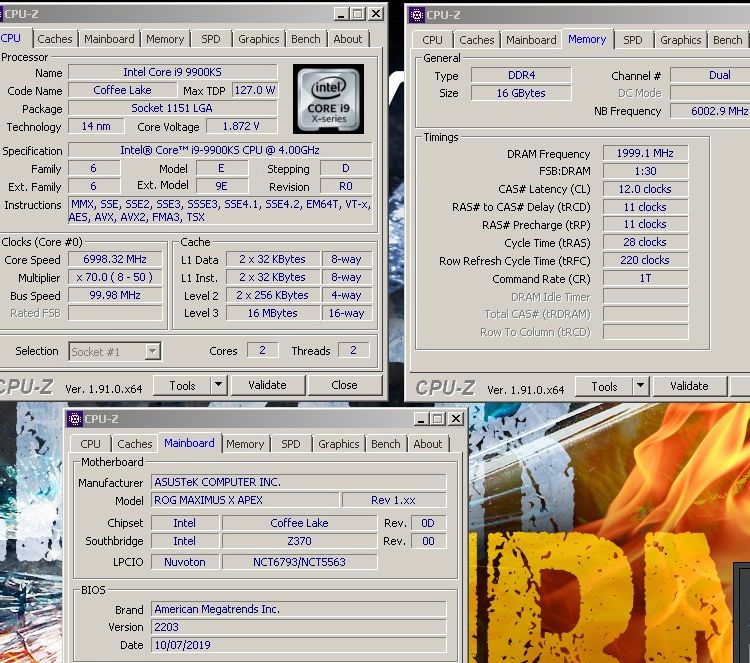The height and width of the screenshot is (663, 750).
Task: Click the Intel Core i9 processor logo
Action: tap(328, 99)
